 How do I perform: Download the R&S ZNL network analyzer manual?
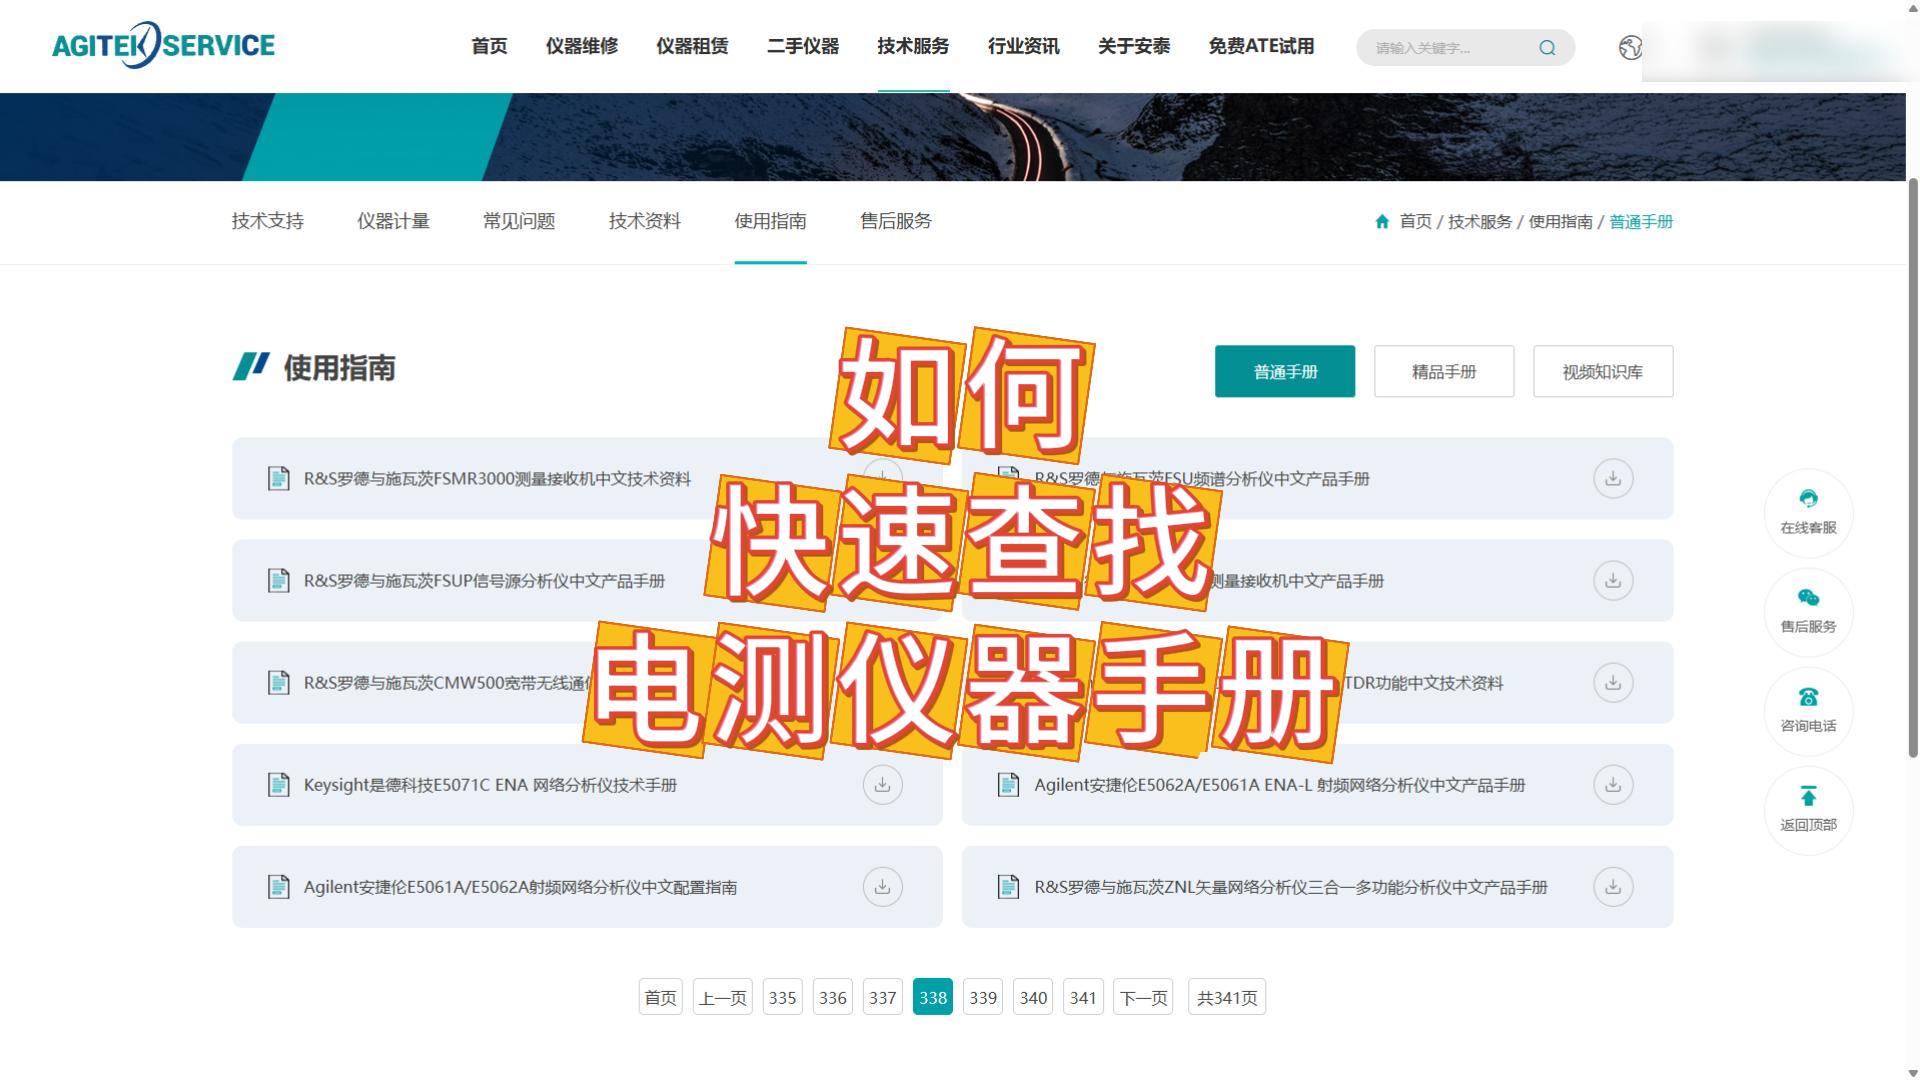coord(1613,887)
